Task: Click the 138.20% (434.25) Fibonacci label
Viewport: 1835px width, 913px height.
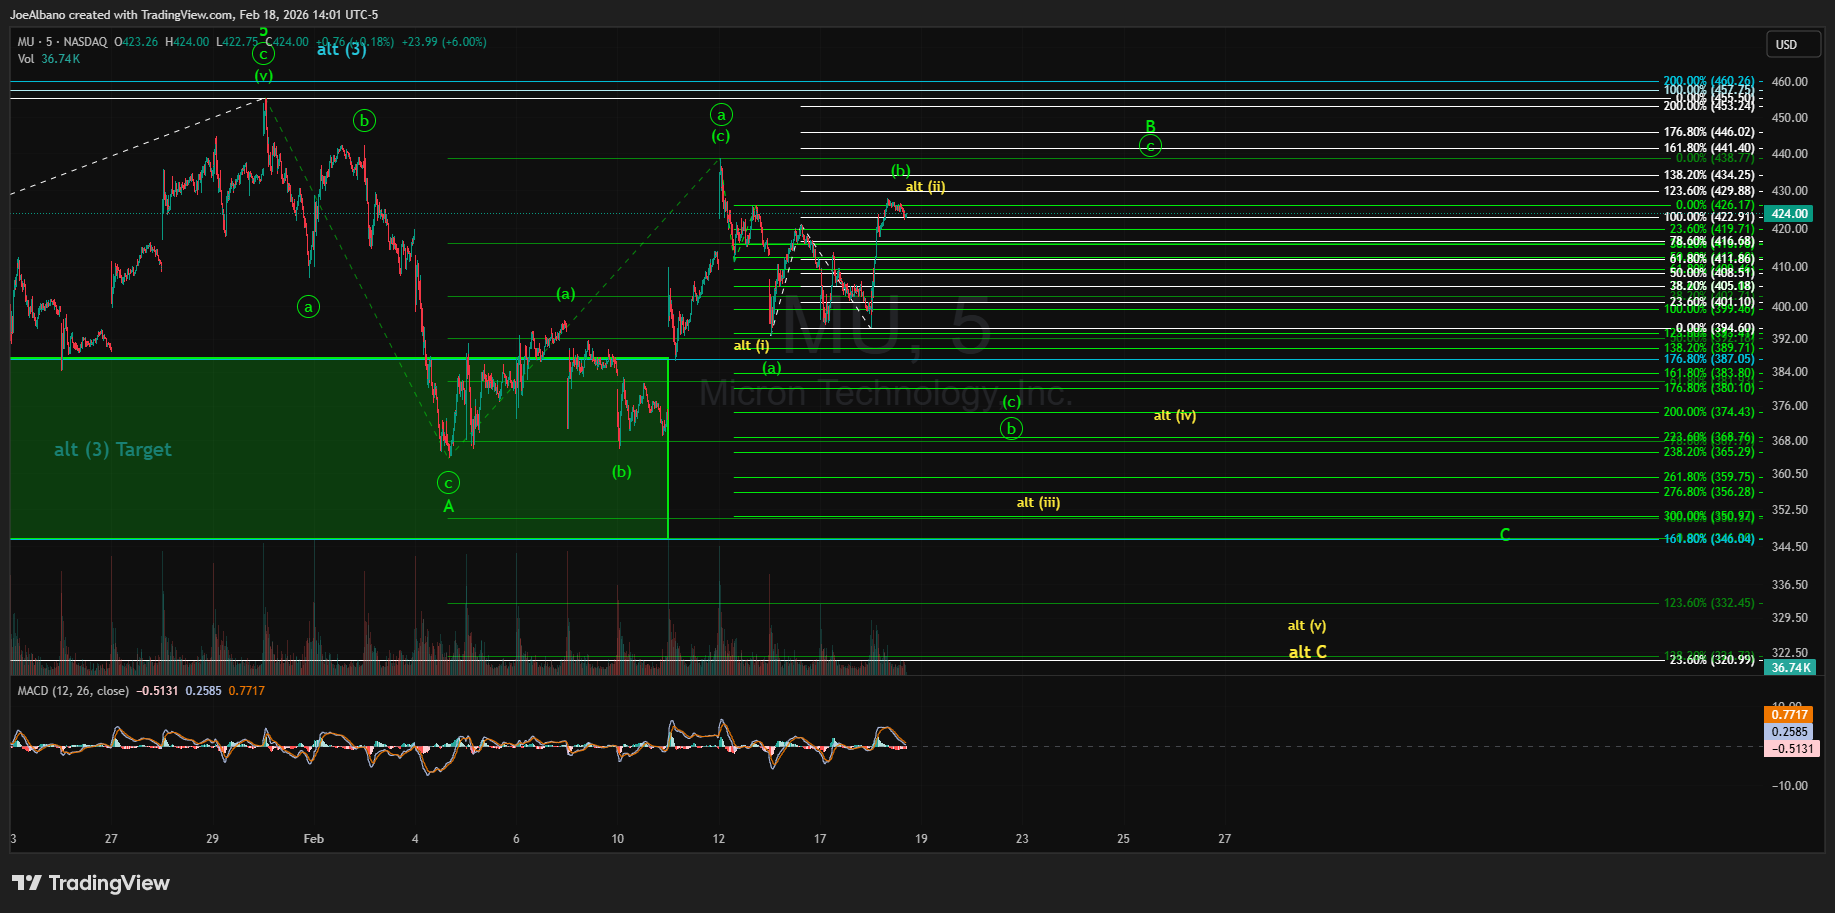Action: (x=1709, y=175)
